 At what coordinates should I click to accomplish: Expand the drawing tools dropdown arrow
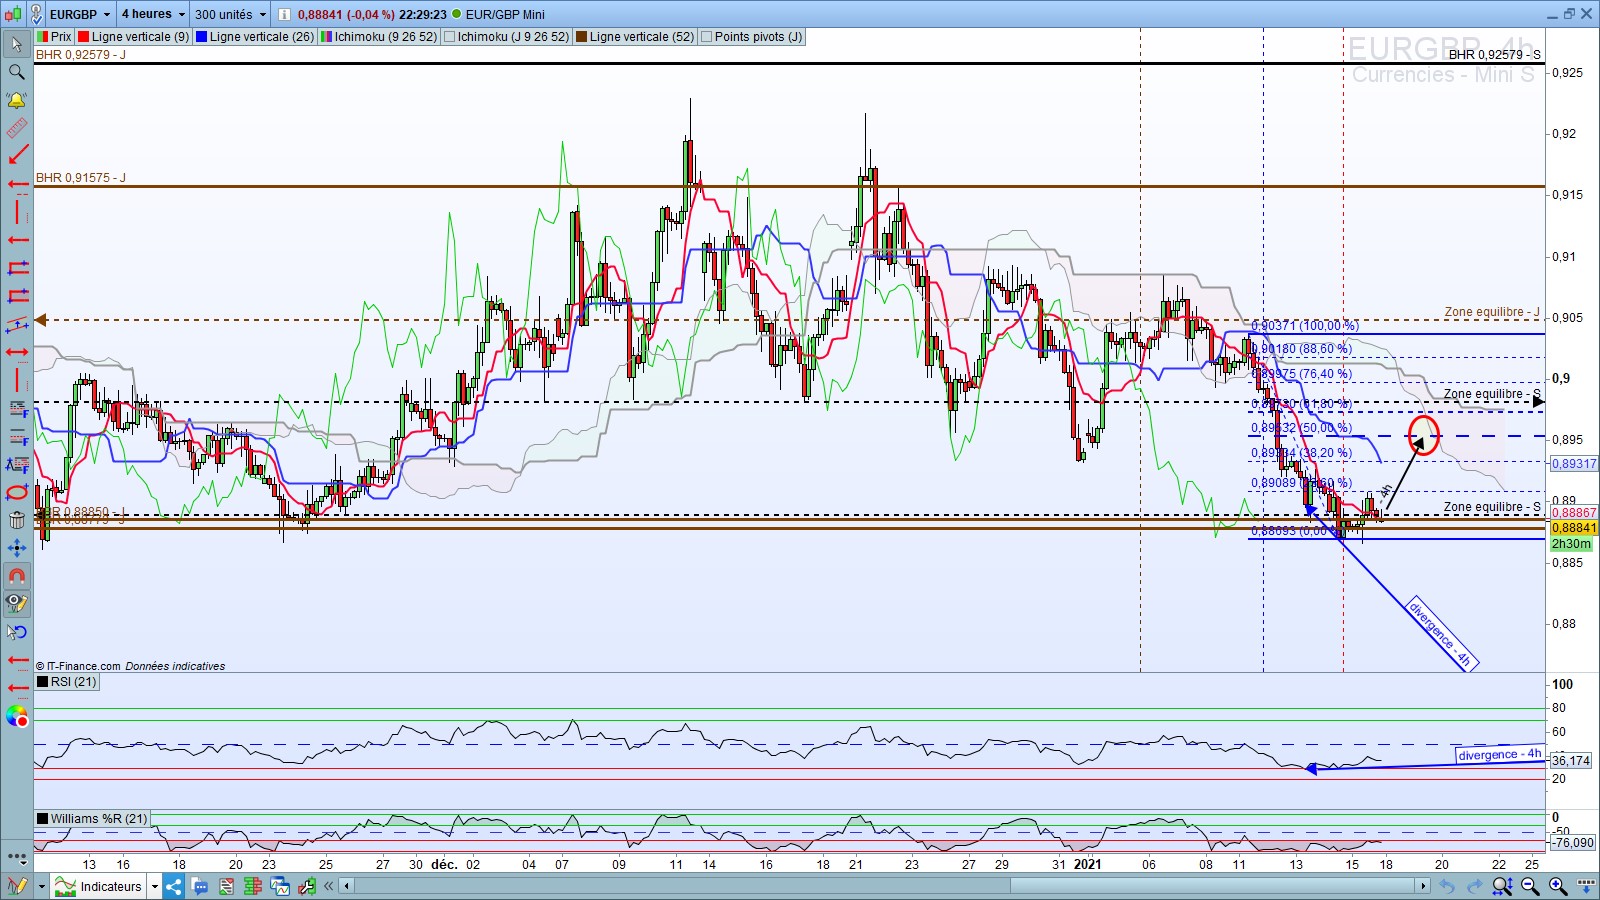tap(42, 886)
